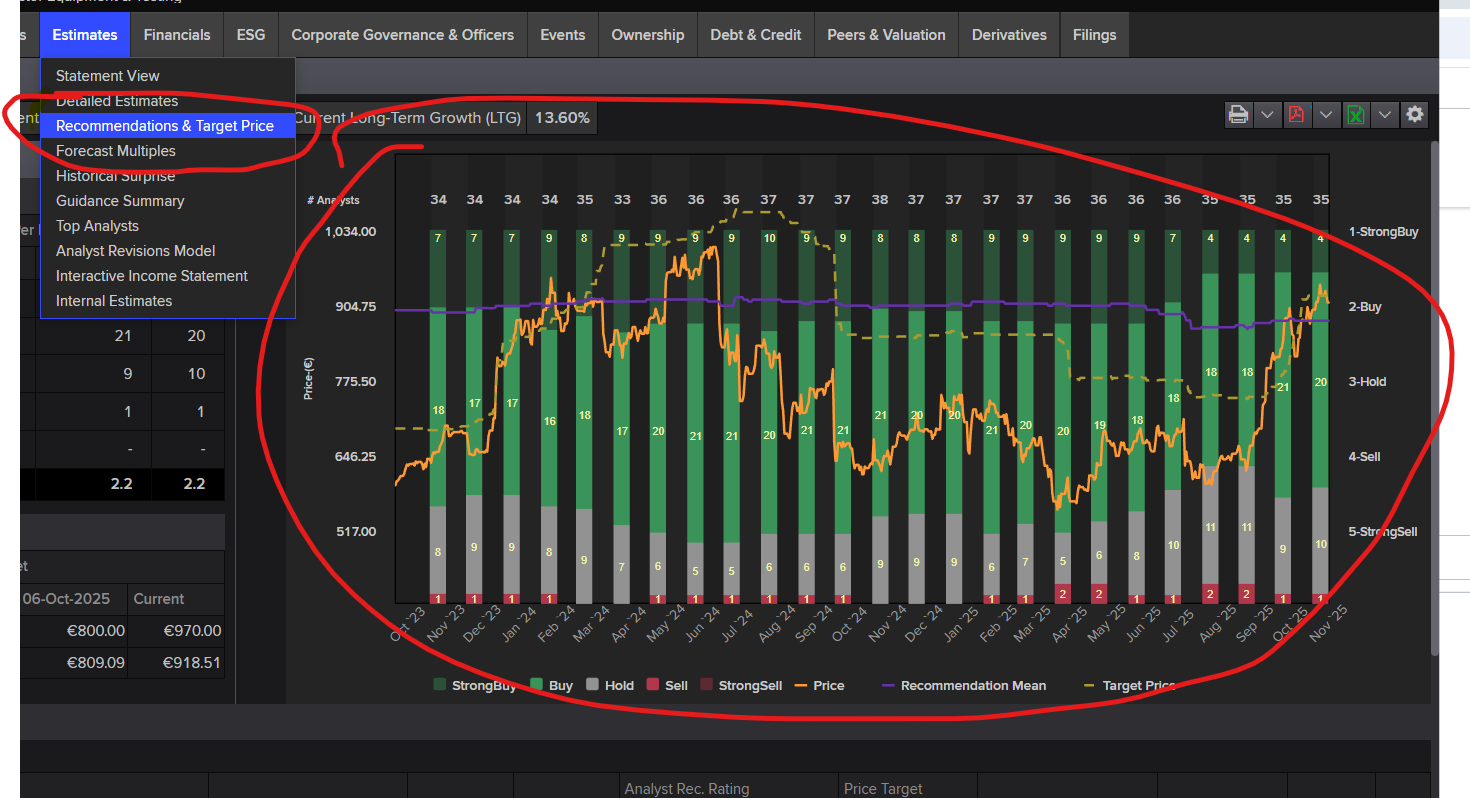The image size is (1470, 798).
Task: Expand the PDF export options dropdown arrow
Action: click(x=1326, y=114)
